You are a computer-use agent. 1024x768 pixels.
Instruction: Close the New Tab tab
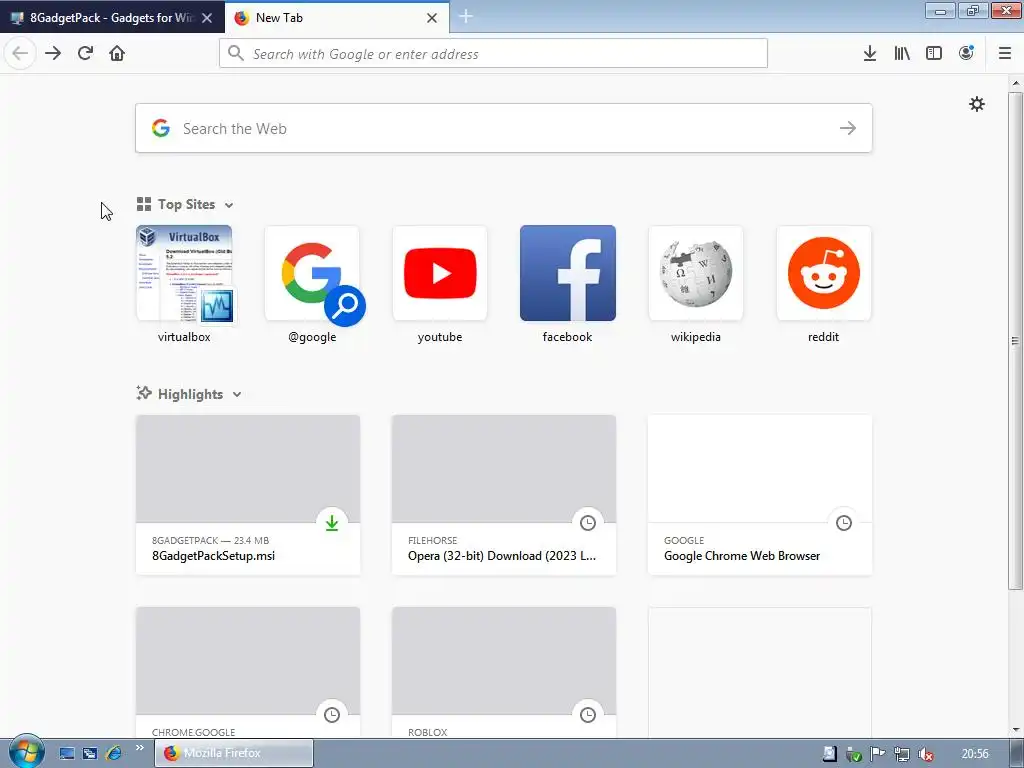pyautogui.click(x=432, y=18)
